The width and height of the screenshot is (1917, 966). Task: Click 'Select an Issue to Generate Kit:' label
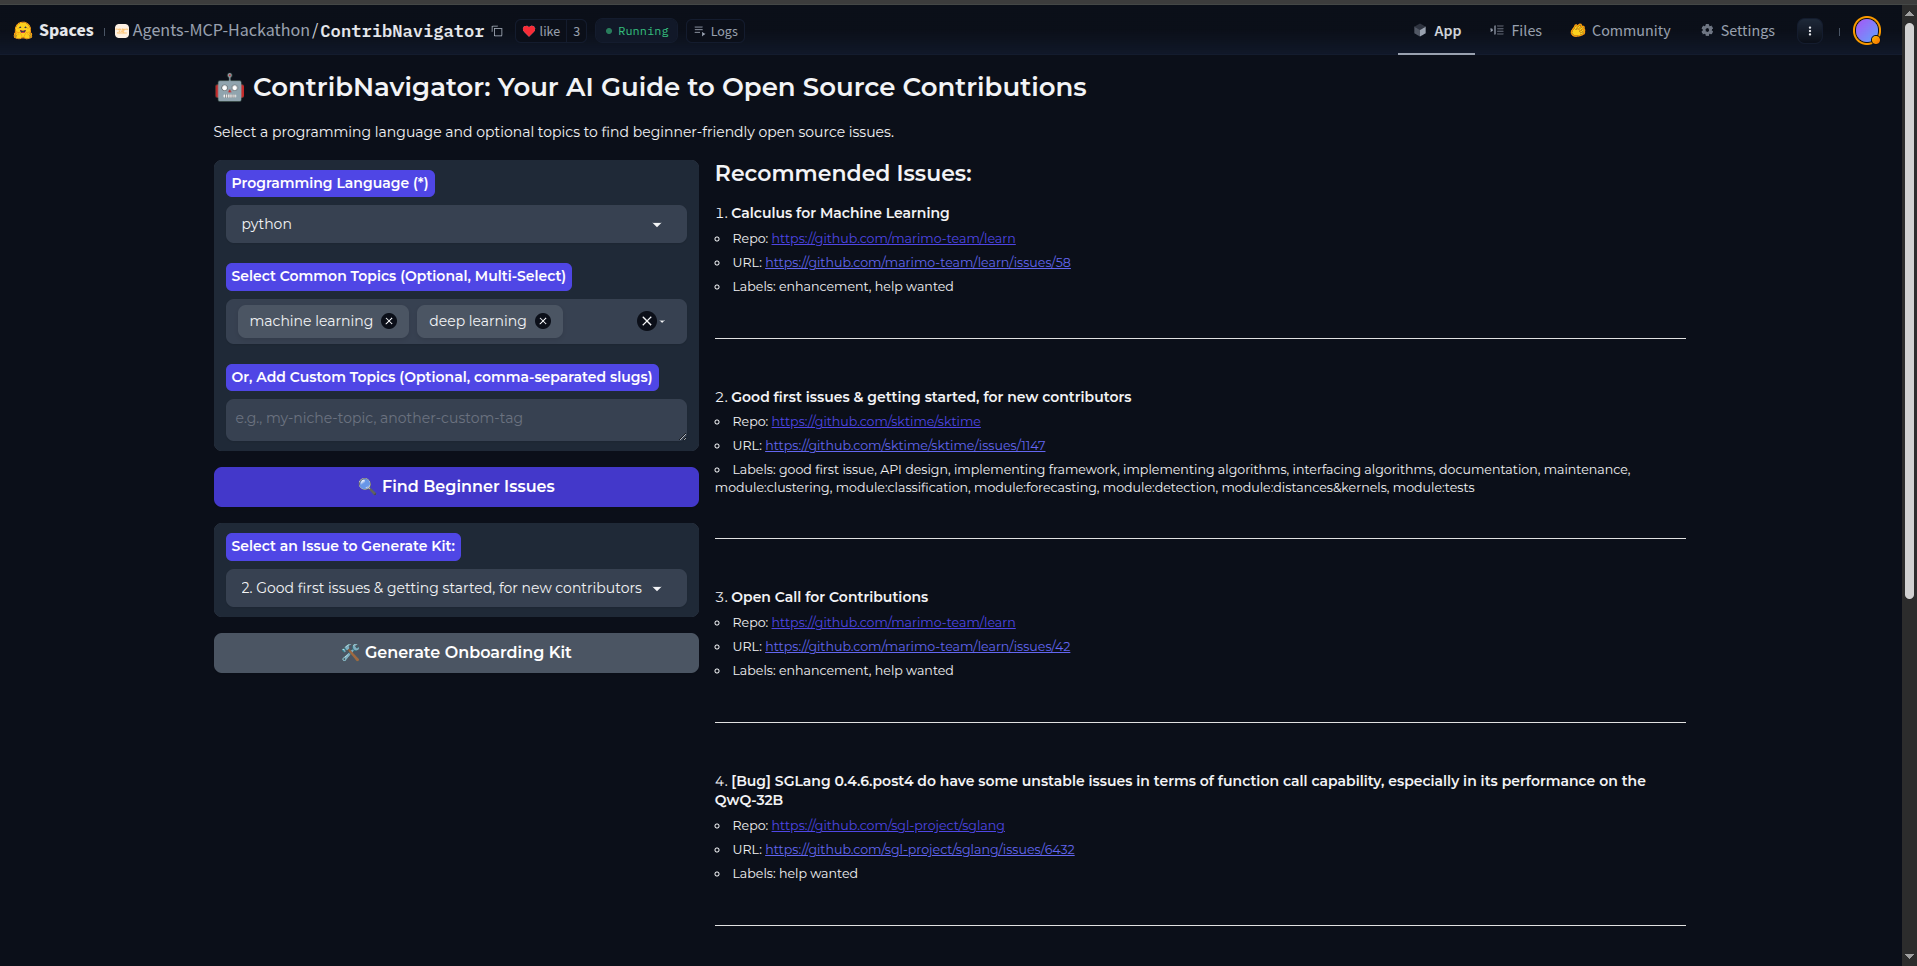coord(343,546)
